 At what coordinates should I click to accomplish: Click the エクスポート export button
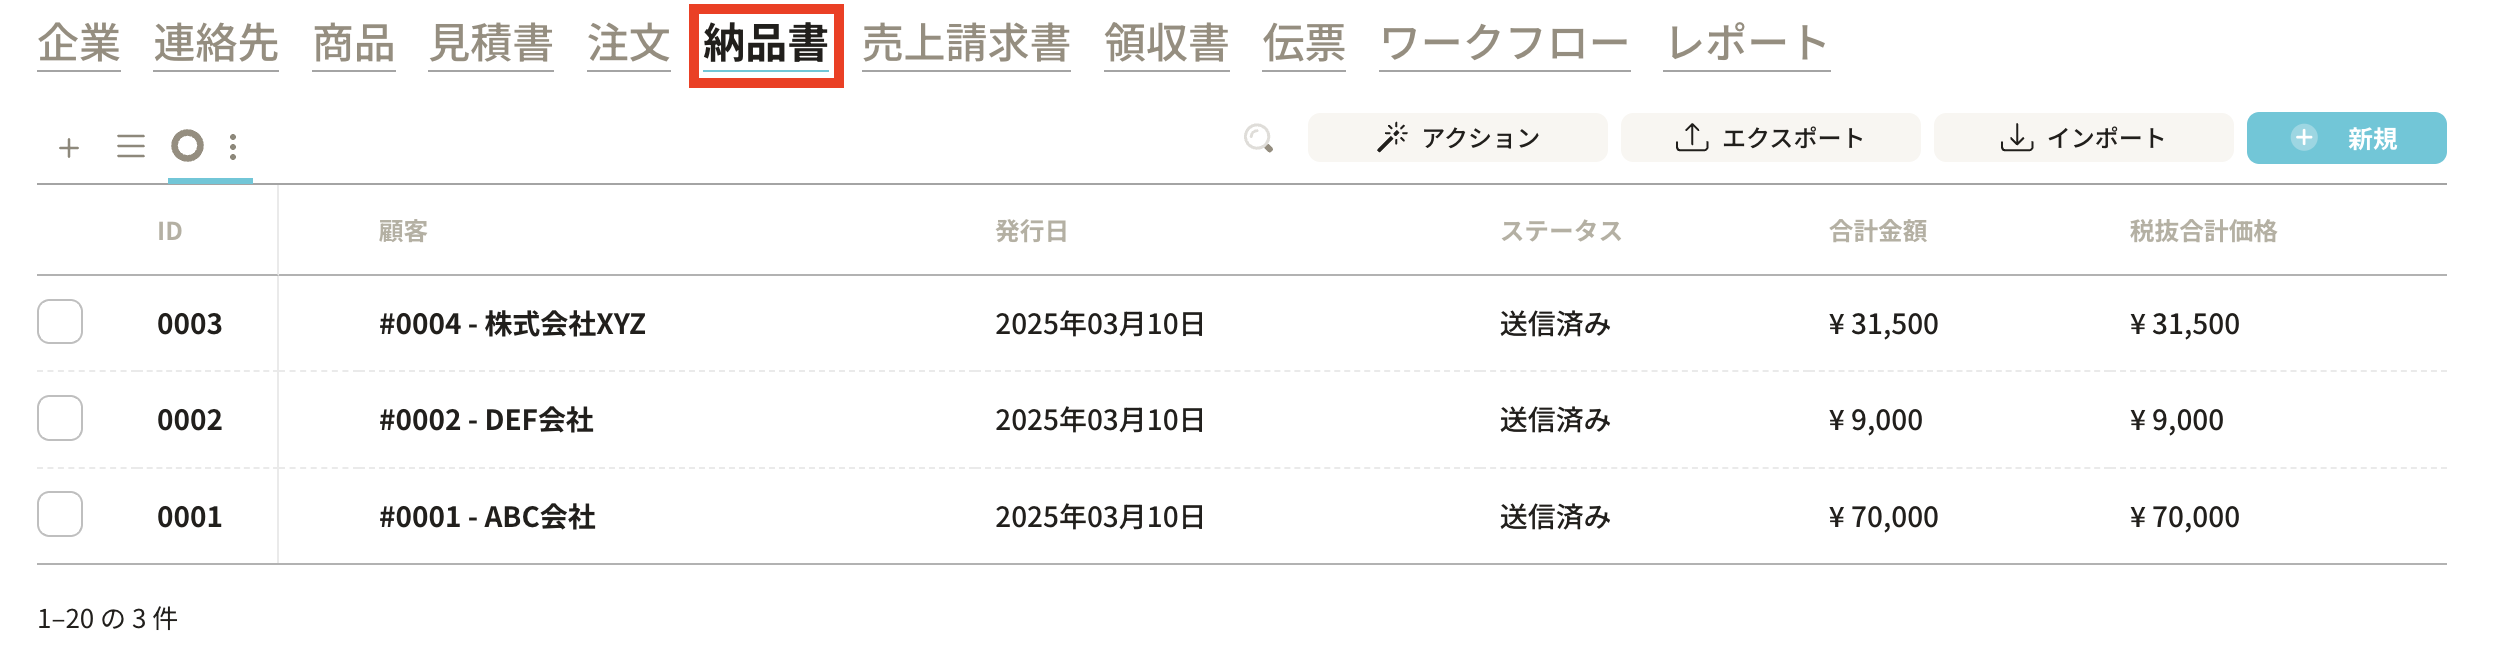pyautogui.click(x=1769, y=138)
